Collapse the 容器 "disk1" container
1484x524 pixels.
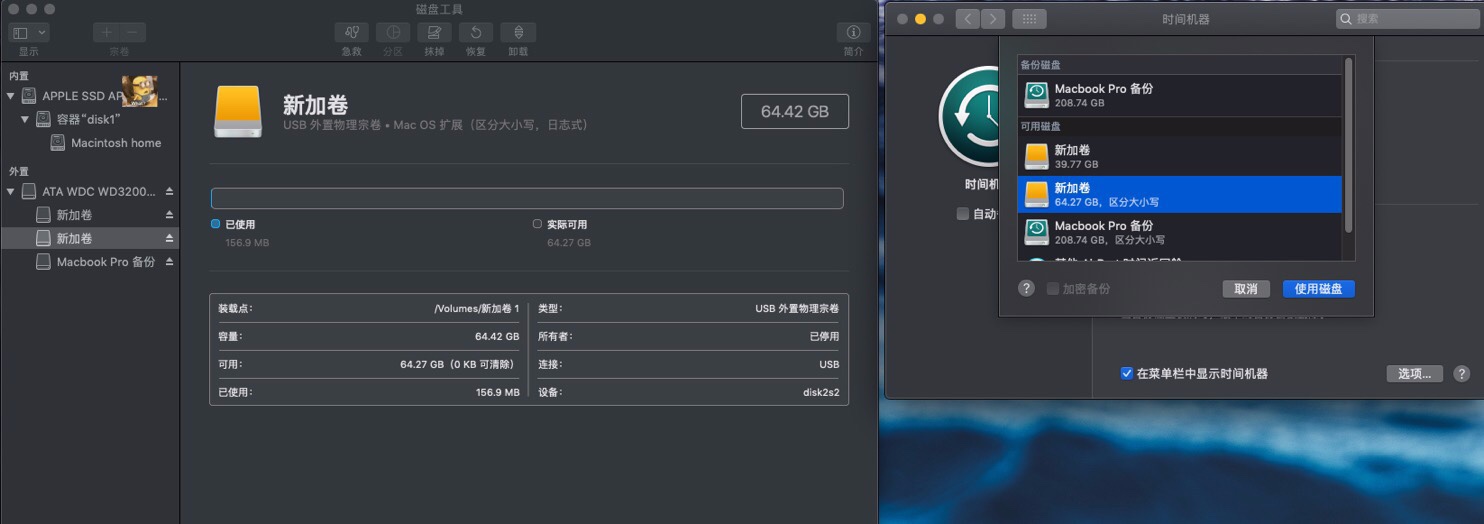tap(25, 120)
